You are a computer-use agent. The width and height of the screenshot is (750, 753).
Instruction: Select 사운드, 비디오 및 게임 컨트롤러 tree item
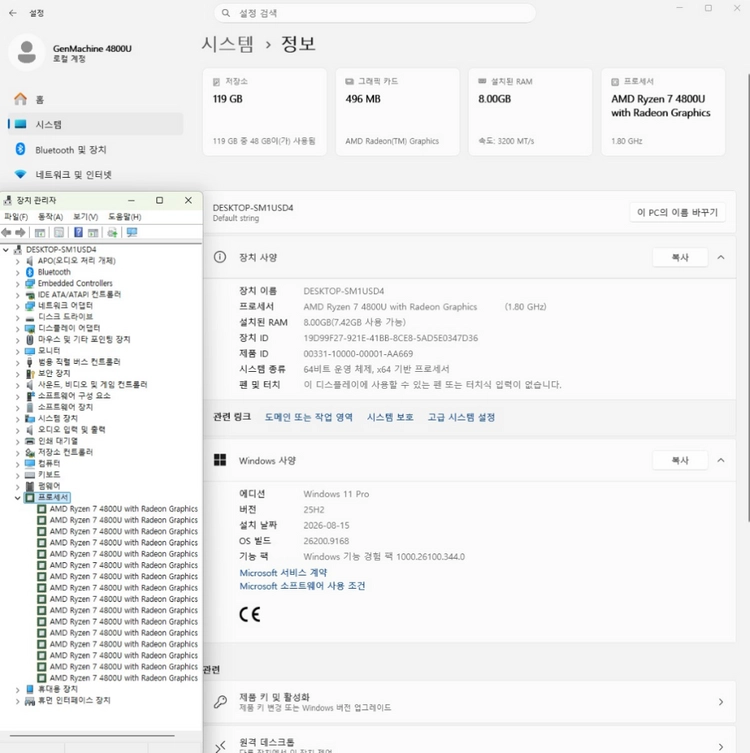coord(92,385)
